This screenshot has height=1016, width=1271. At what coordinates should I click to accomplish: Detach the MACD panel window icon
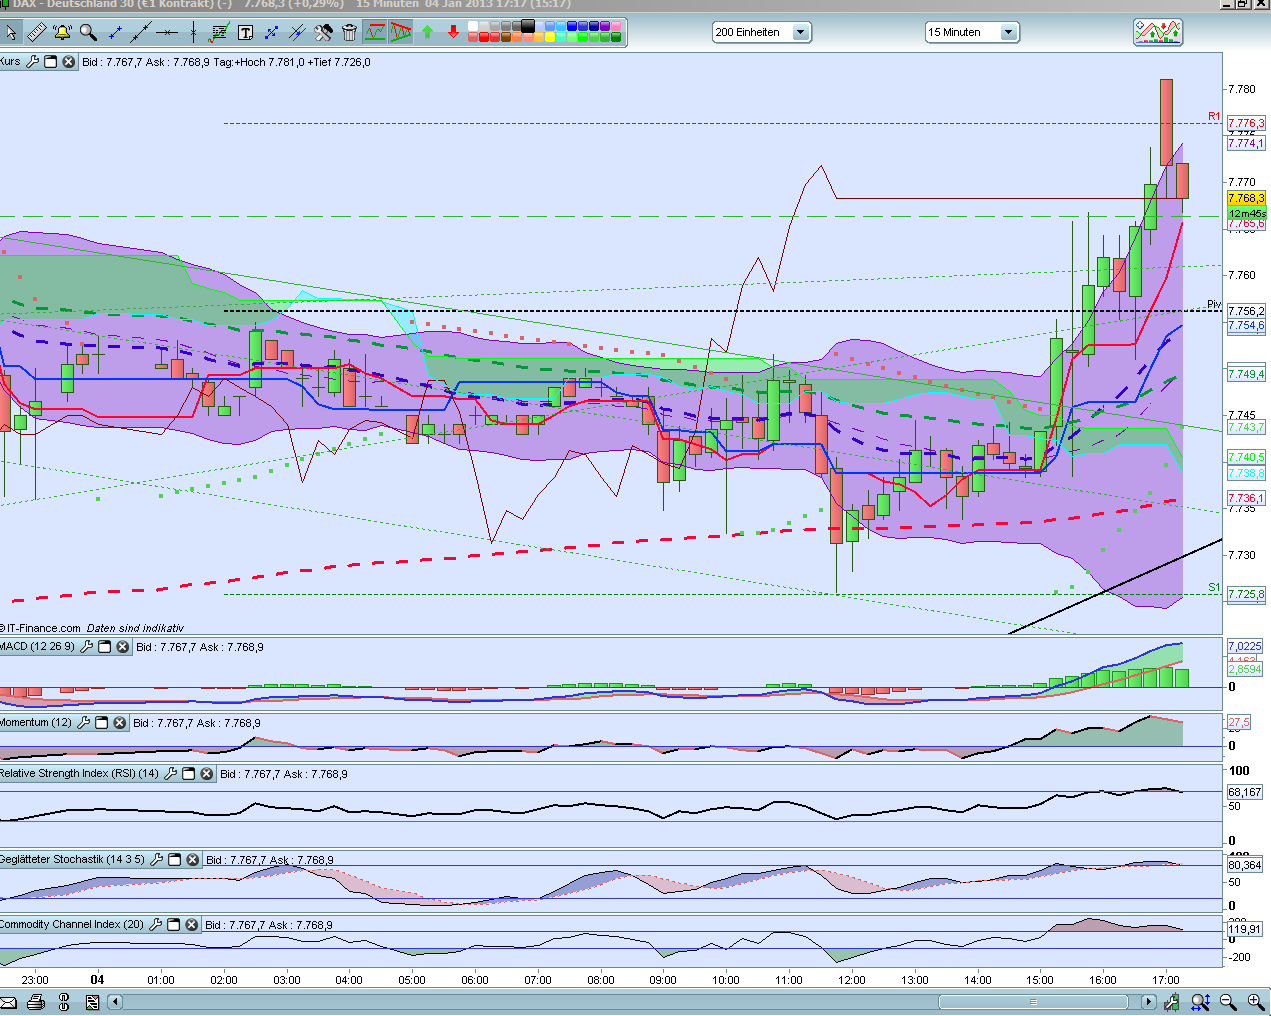104,647
